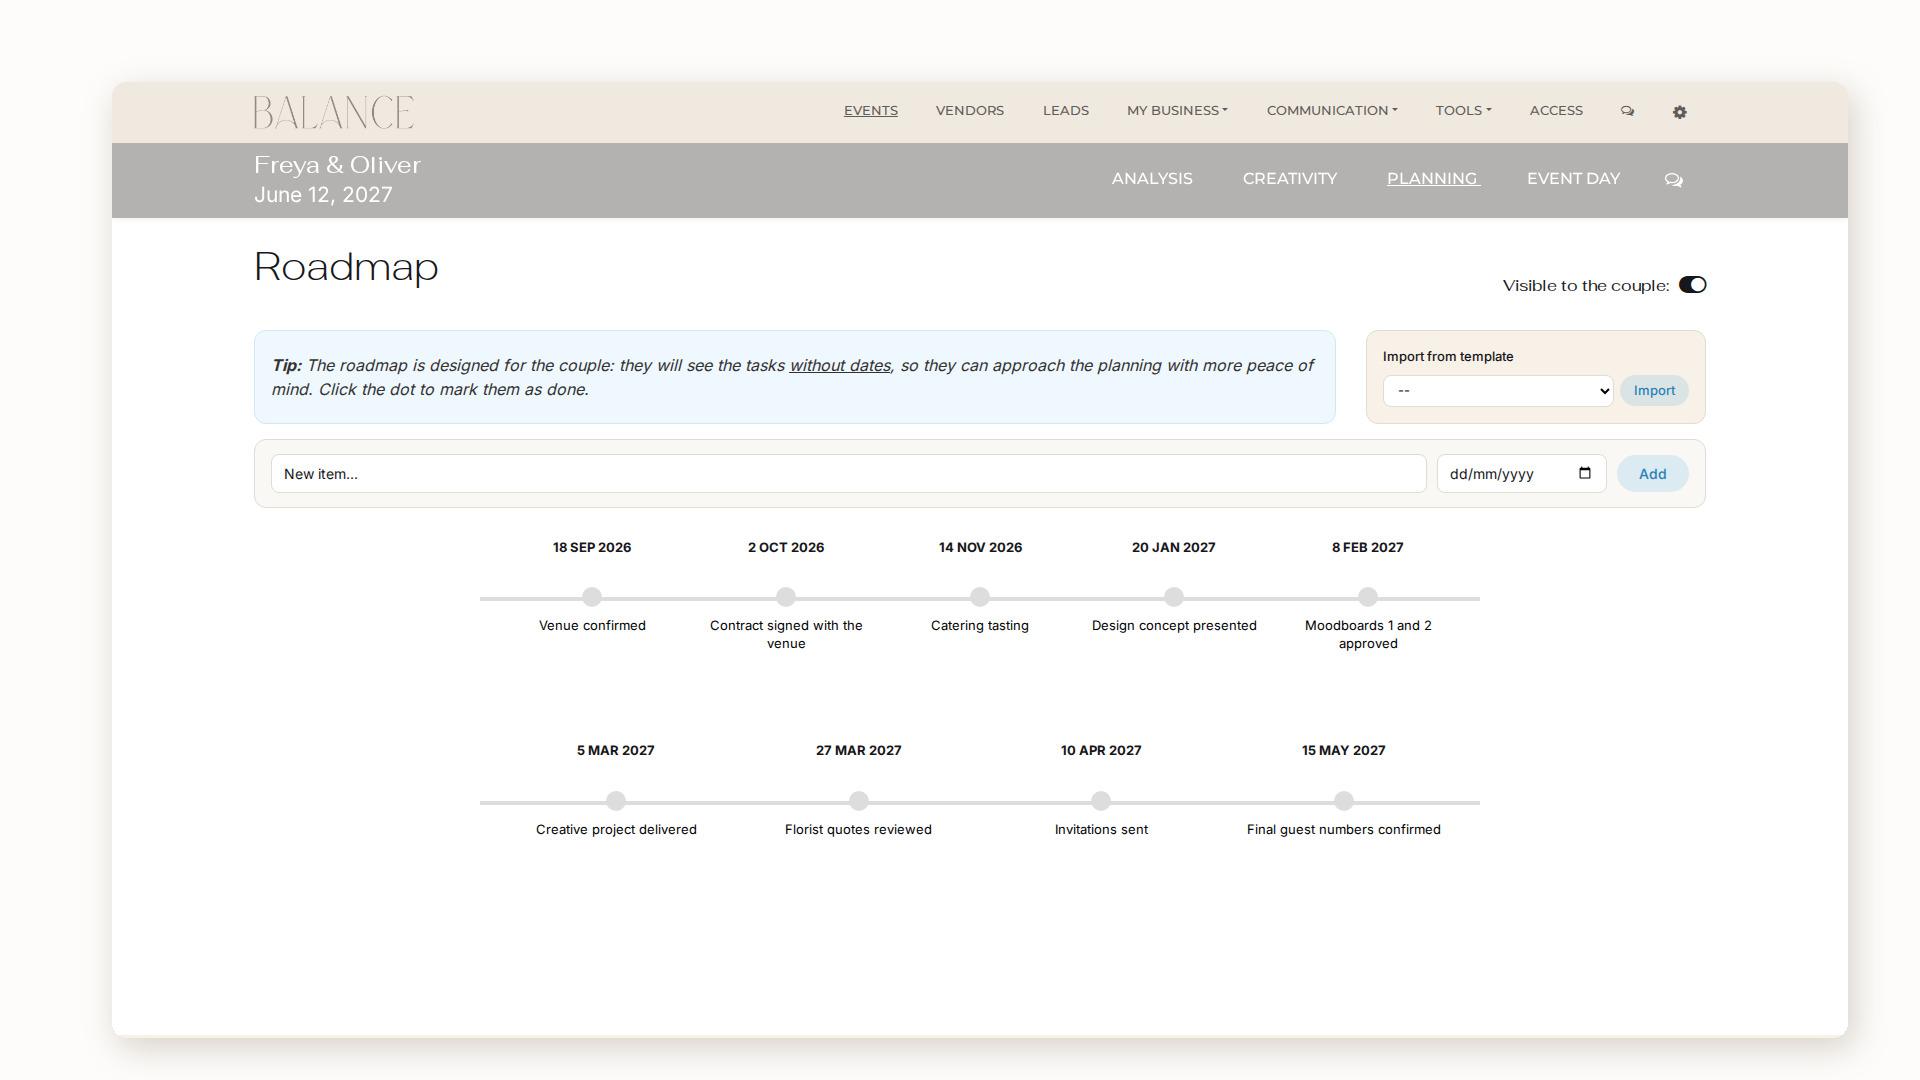Mark Catering tasting dot as done
Screen dimensions: 1920x1080
980,597
